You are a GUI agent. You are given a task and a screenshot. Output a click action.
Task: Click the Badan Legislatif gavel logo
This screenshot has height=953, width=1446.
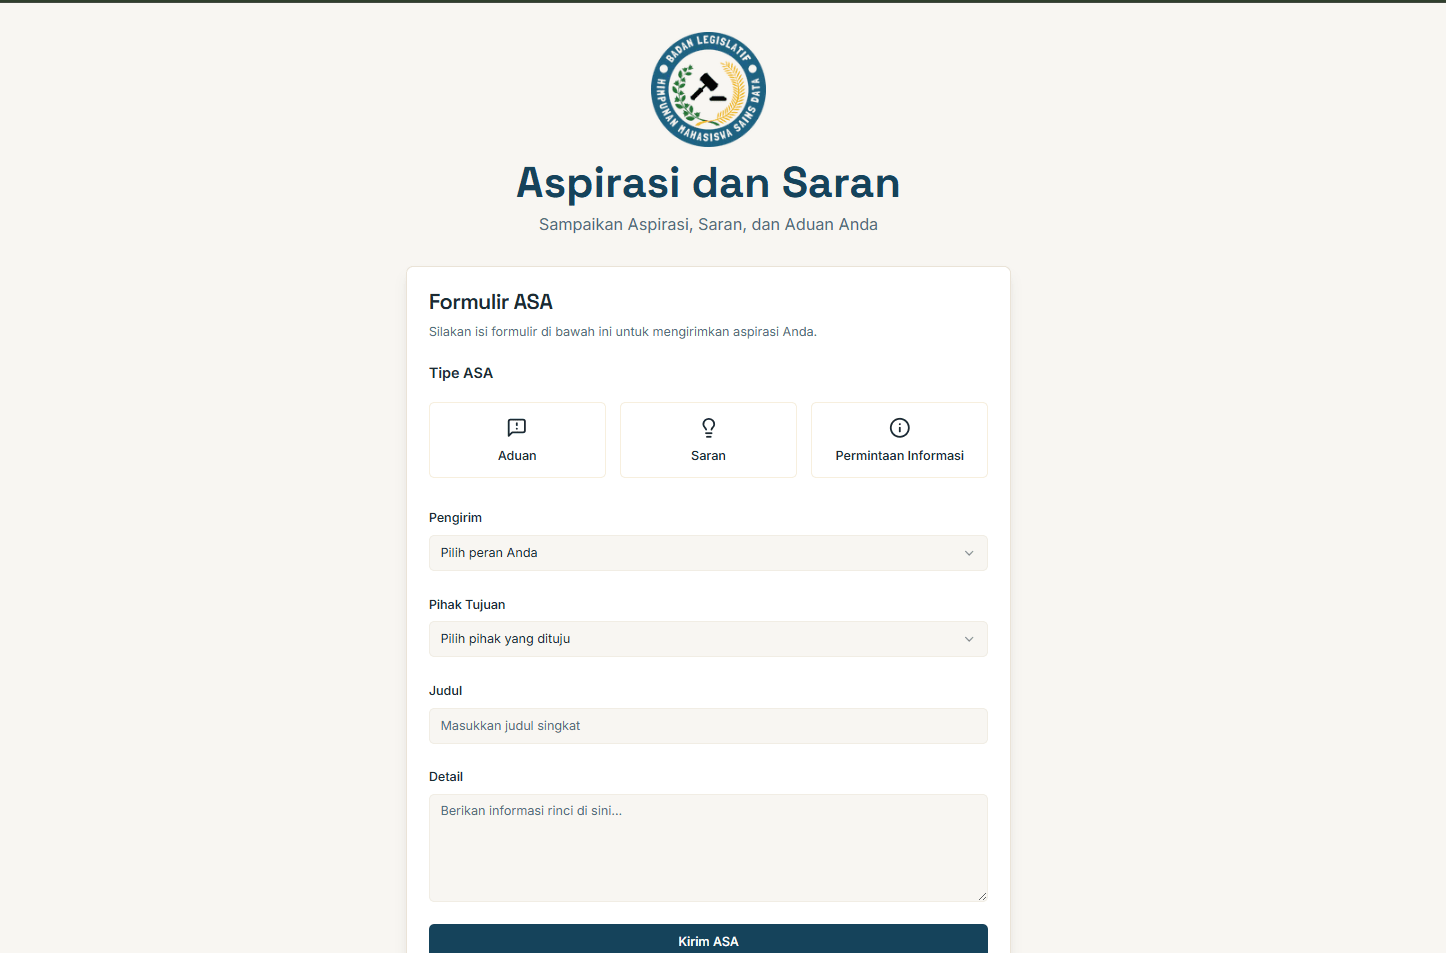click(708, 88)
